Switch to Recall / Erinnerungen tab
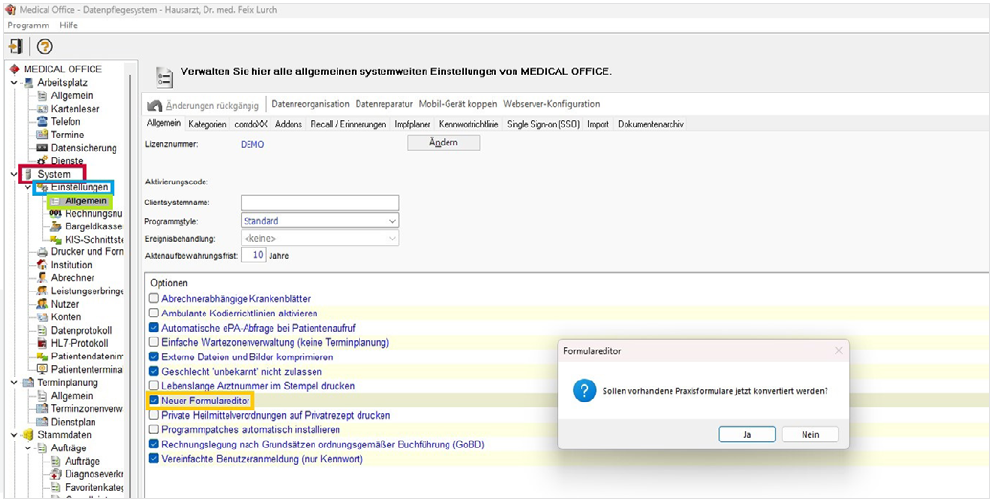This screenshot has height=501, width=992. click(348, 125)
